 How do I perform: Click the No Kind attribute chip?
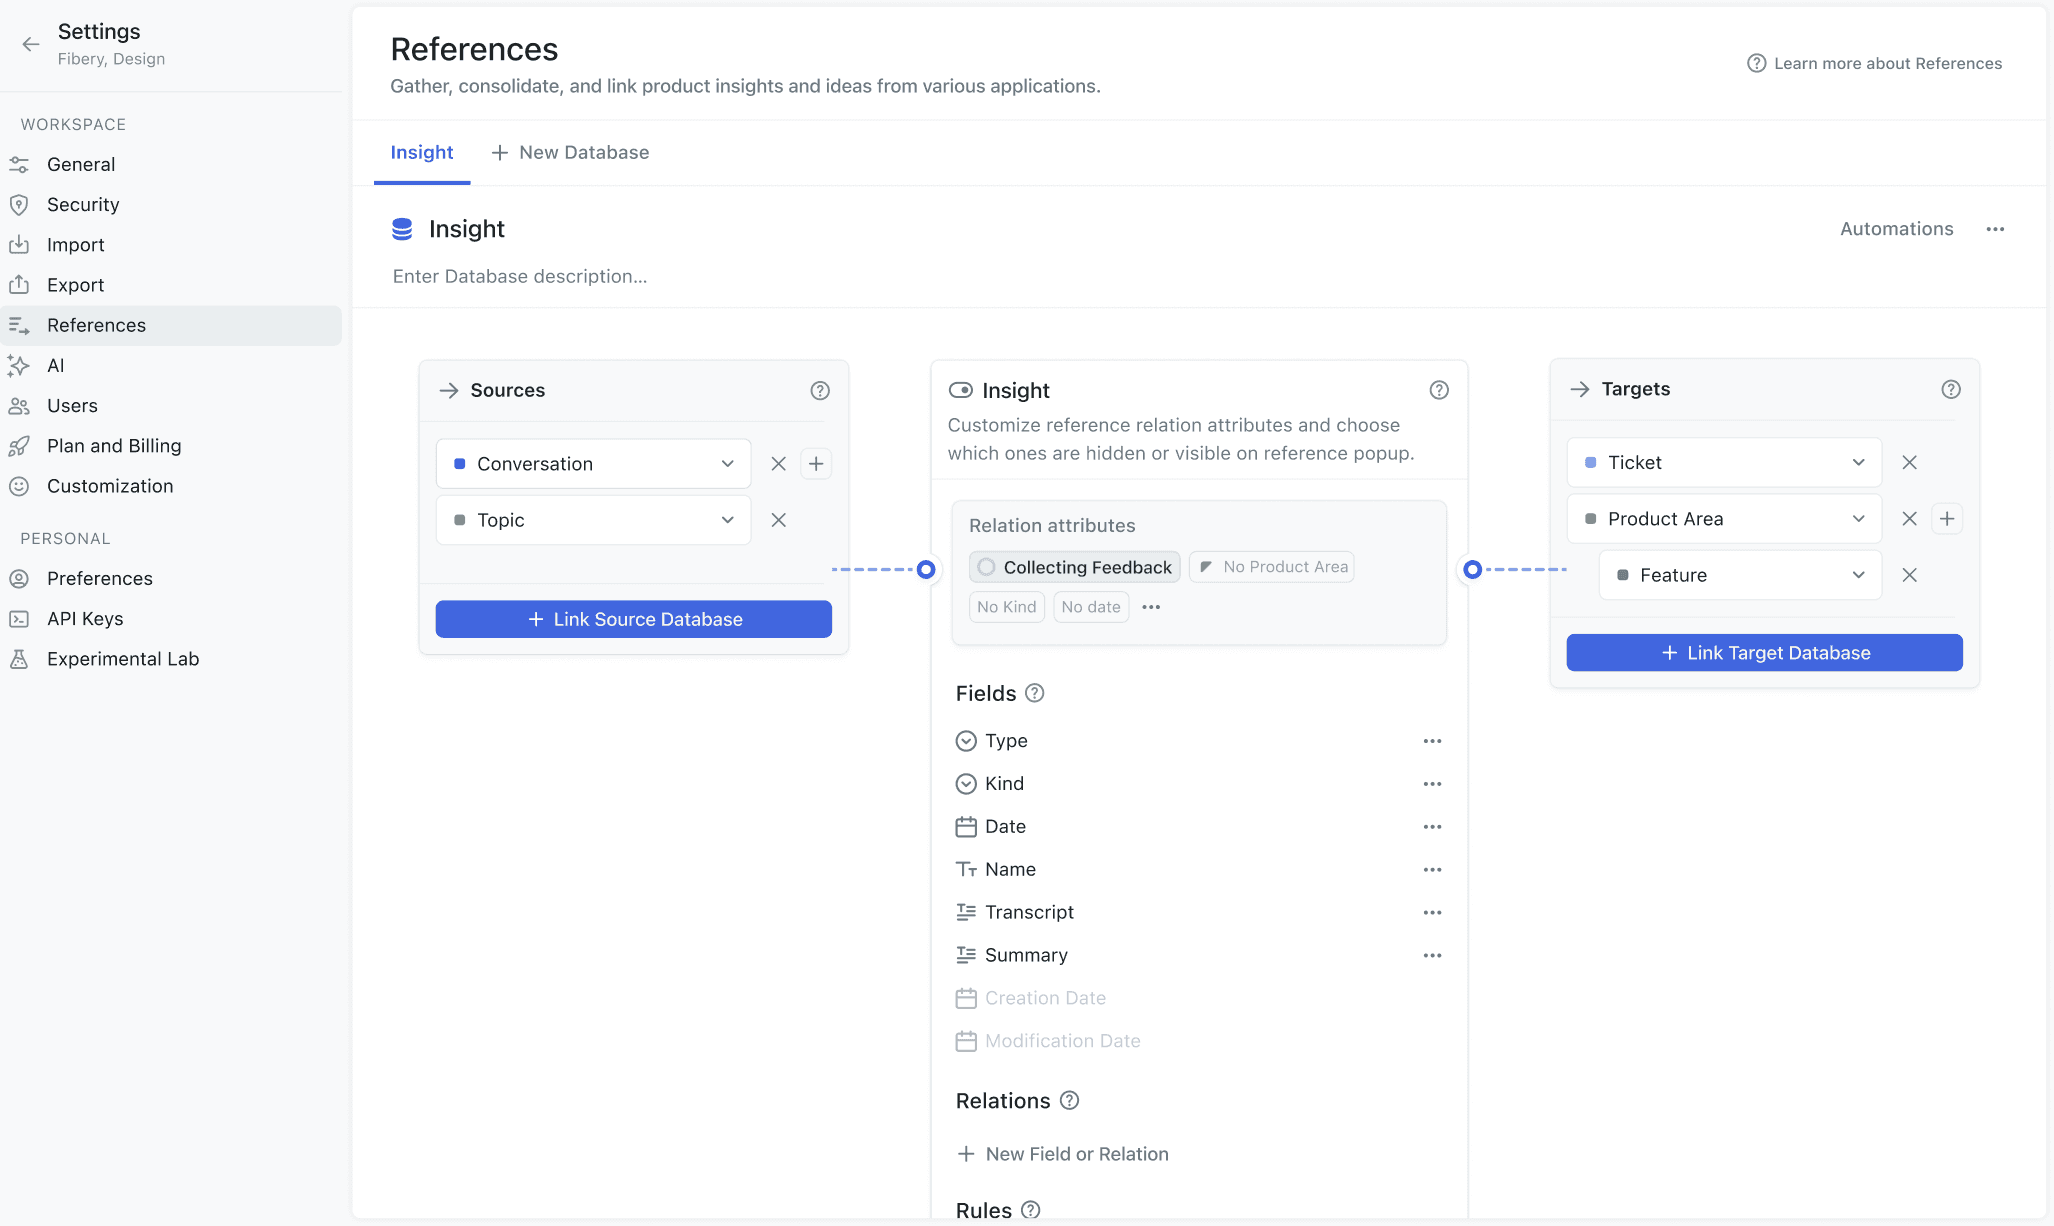(1006, 607)
